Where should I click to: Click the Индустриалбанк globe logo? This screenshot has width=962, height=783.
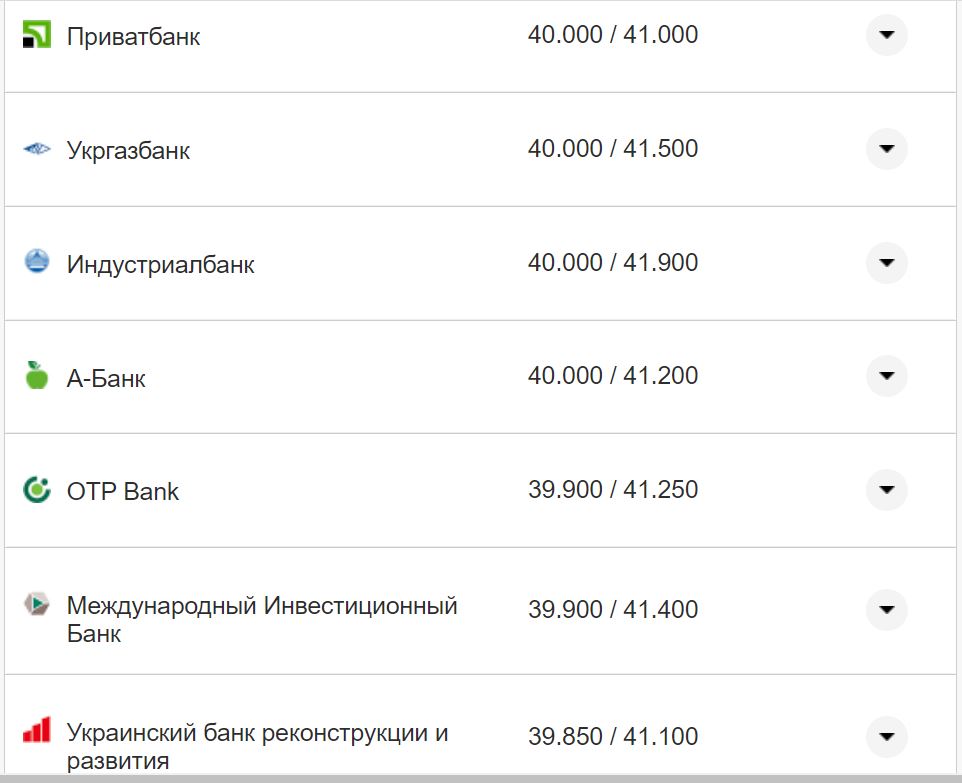pyautogui.click(x=36, y=262)
